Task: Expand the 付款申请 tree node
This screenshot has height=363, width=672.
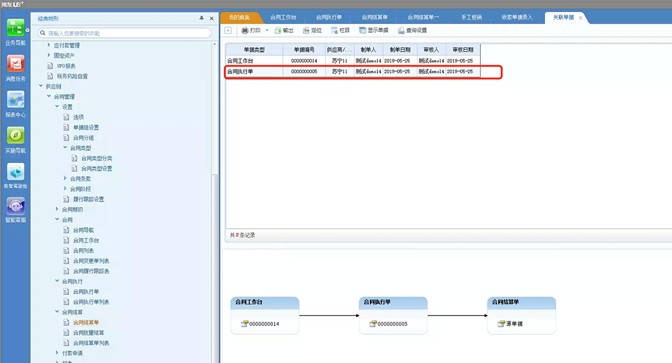Action: point(57,354)
